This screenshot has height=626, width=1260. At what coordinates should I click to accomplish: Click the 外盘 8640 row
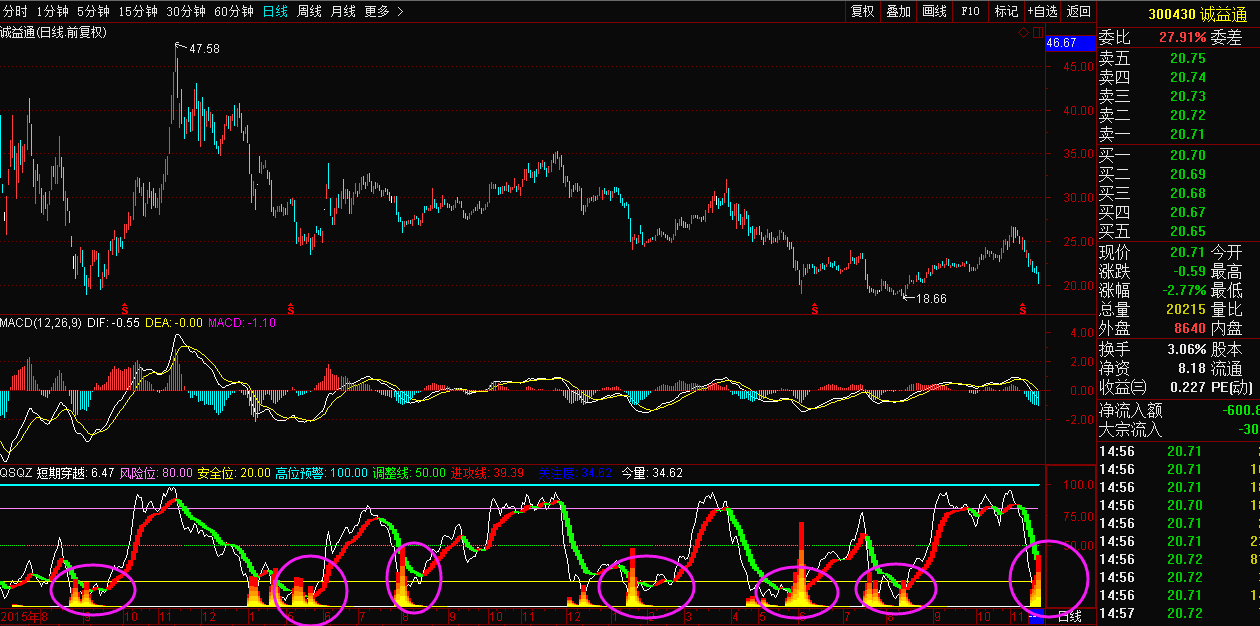[x=1179, y=328]
